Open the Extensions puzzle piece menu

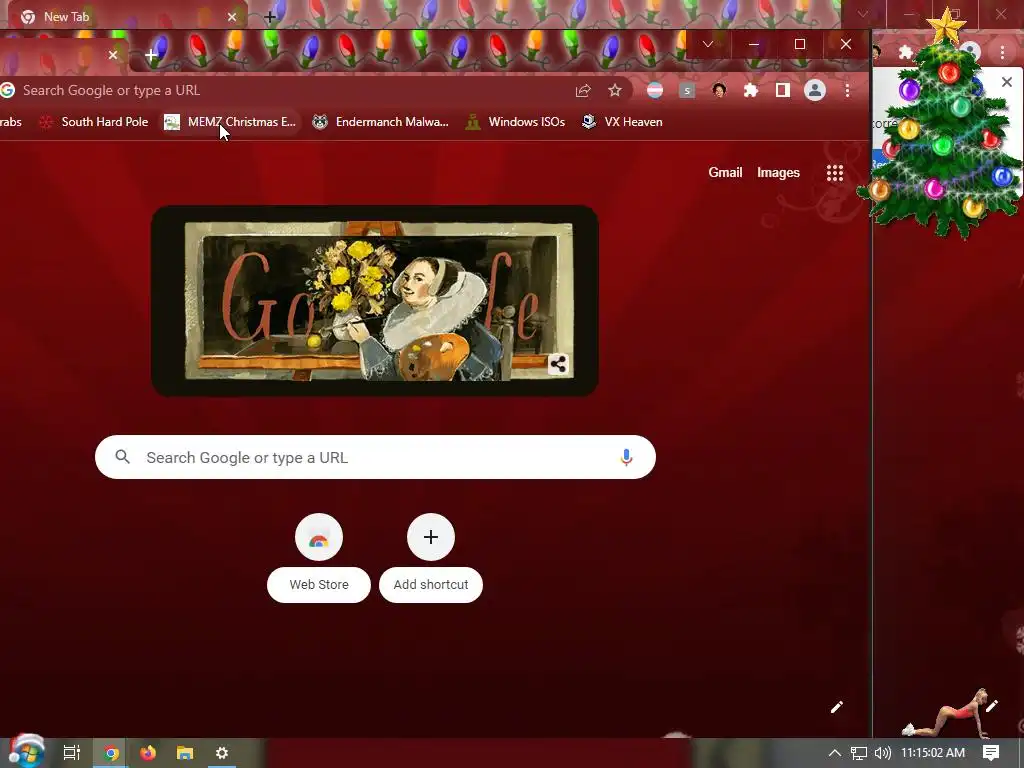751,91
